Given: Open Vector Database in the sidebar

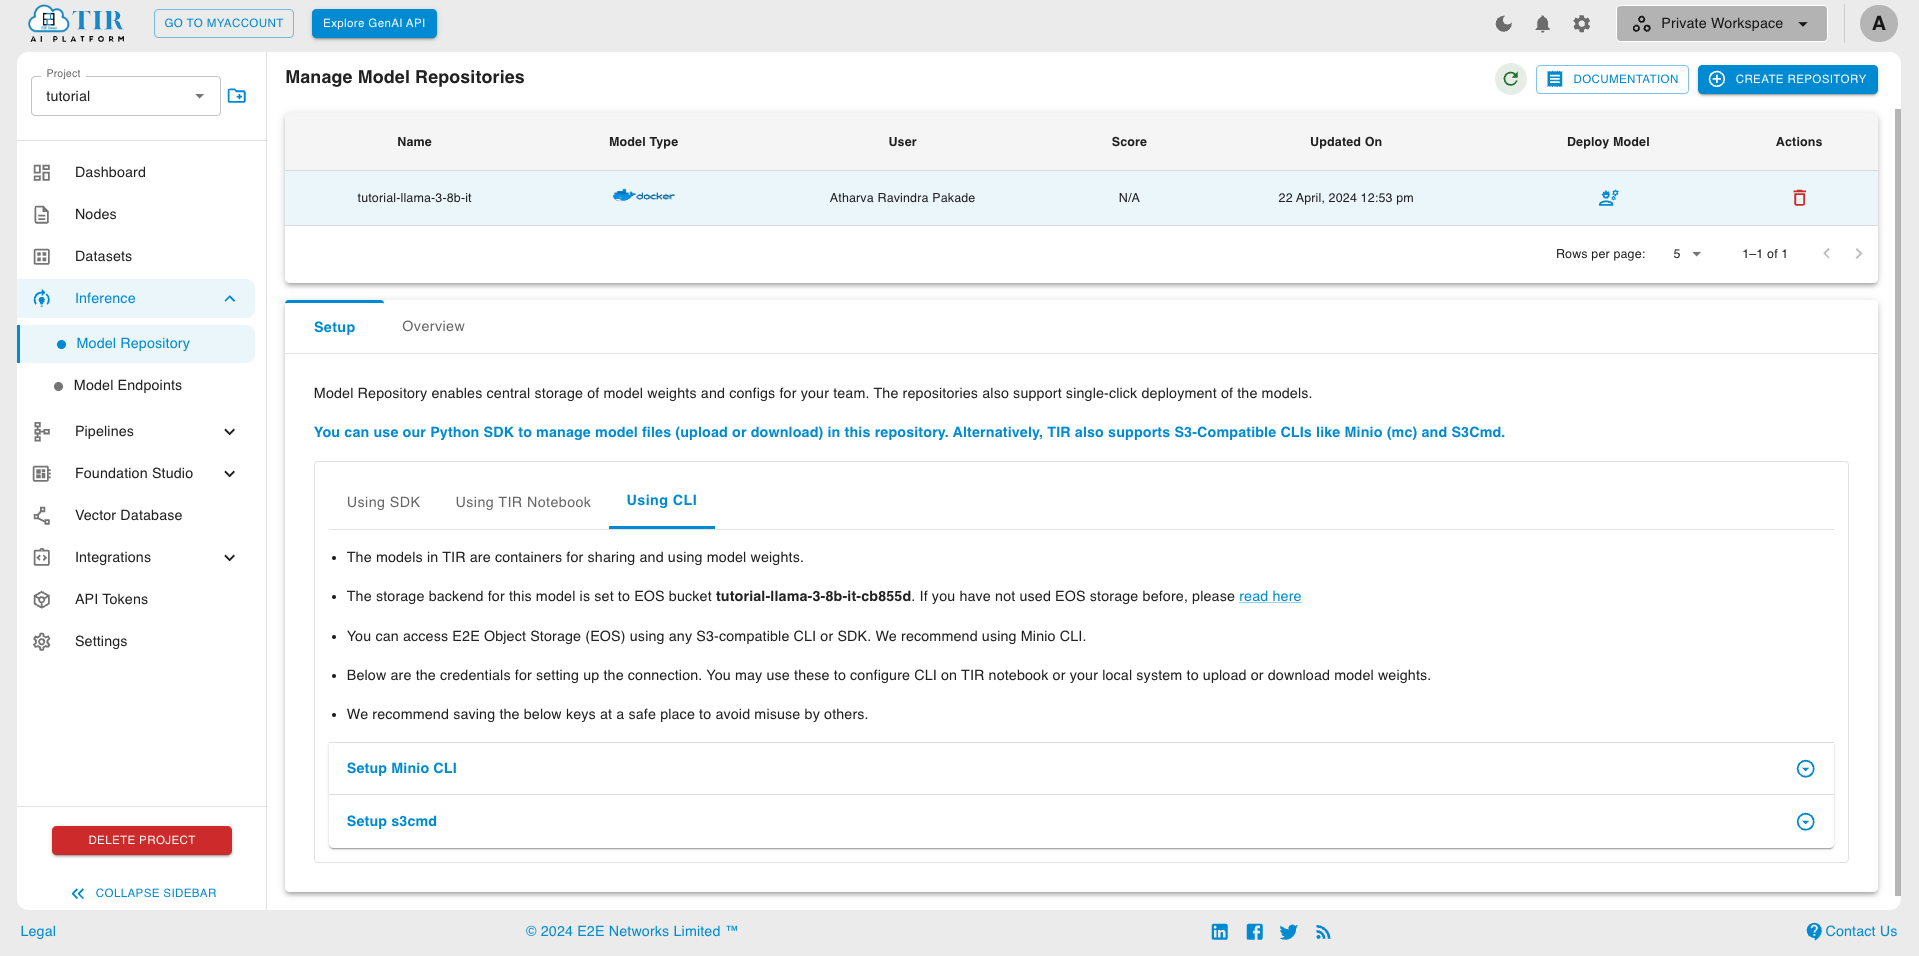Looking at the screenshot, I should [128, 515].
